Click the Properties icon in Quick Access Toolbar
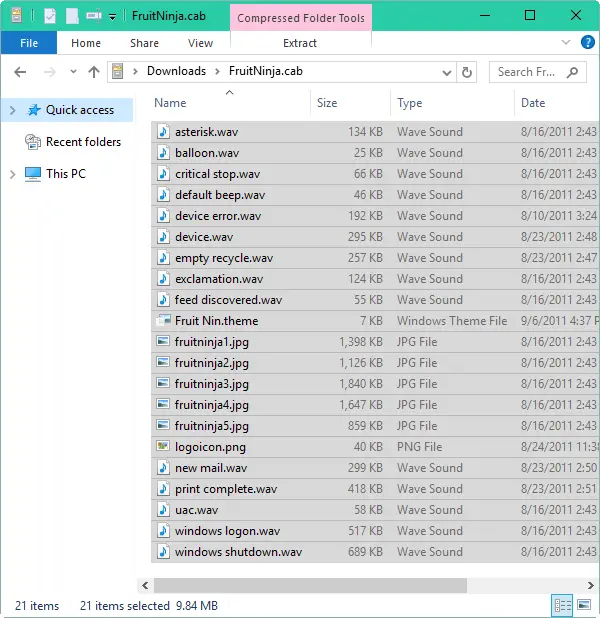Screen dimensions: 600x618 point(50,16)
